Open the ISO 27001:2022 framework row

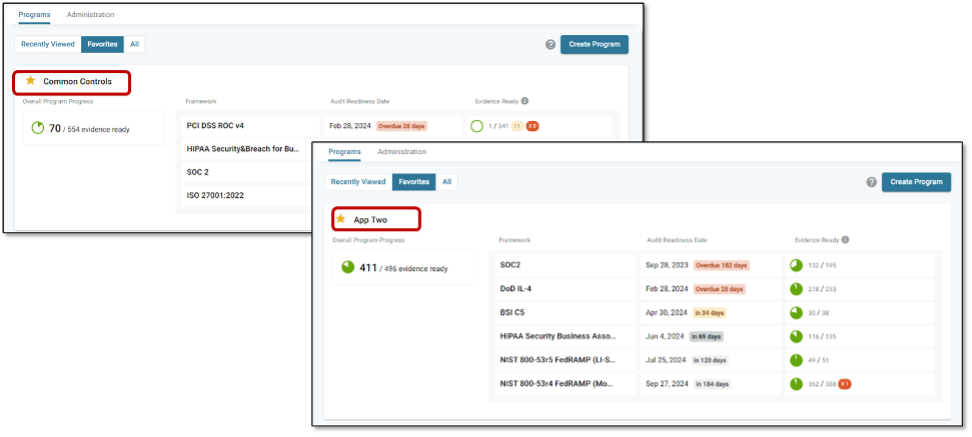click(215, 195)
